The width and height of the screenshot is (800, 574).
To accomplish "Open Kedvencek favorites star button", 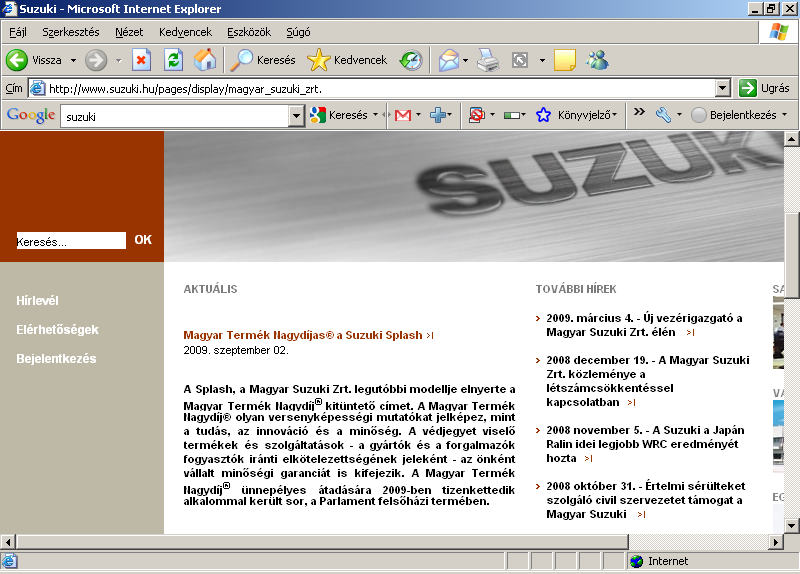I will [x=347, y=60].
